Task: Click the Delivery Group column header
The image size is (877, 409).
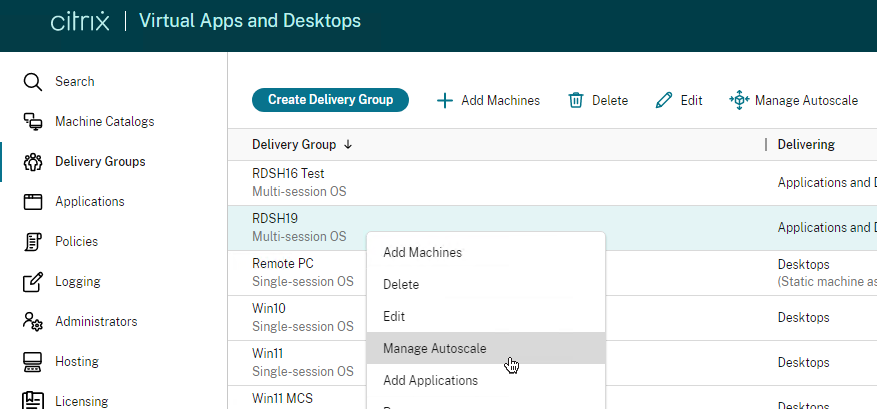Action: point(294,145)
